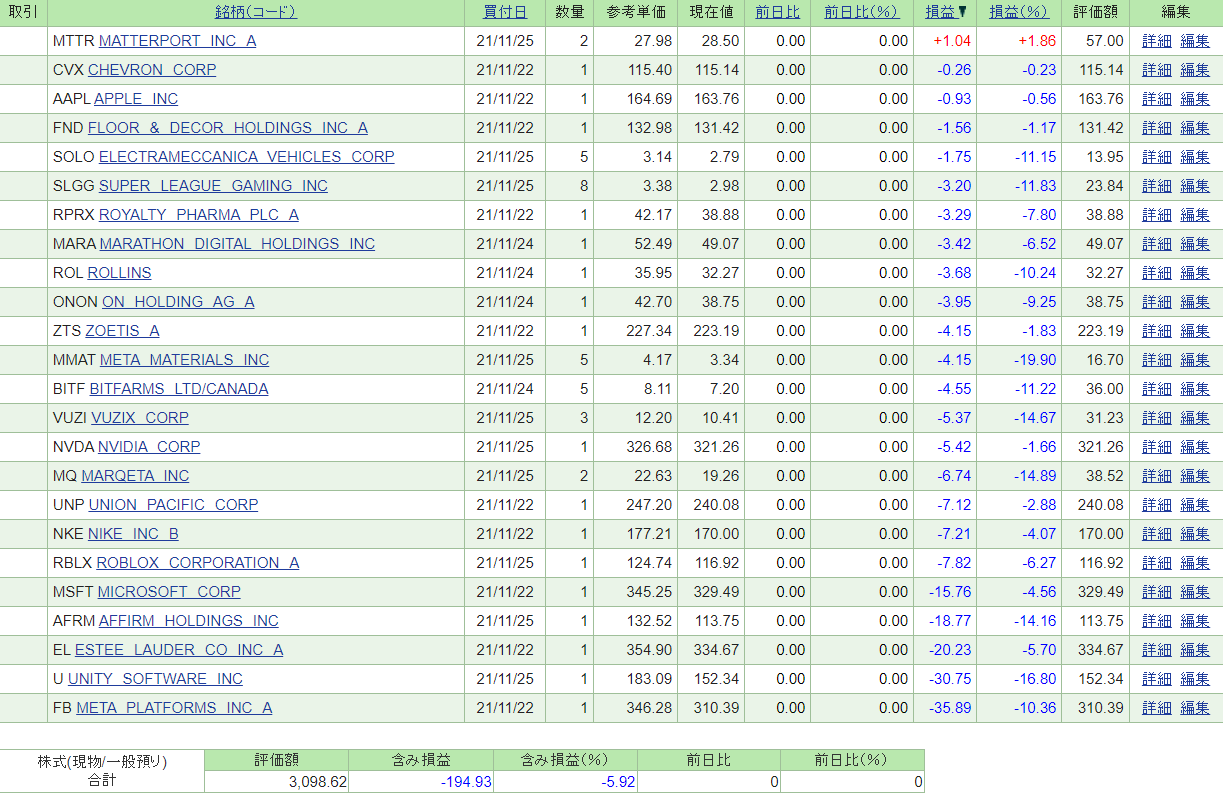Viewport: 1223px width, 793px height.
Task: Sort by 銘柄(コード) column header
Action: 256,12
